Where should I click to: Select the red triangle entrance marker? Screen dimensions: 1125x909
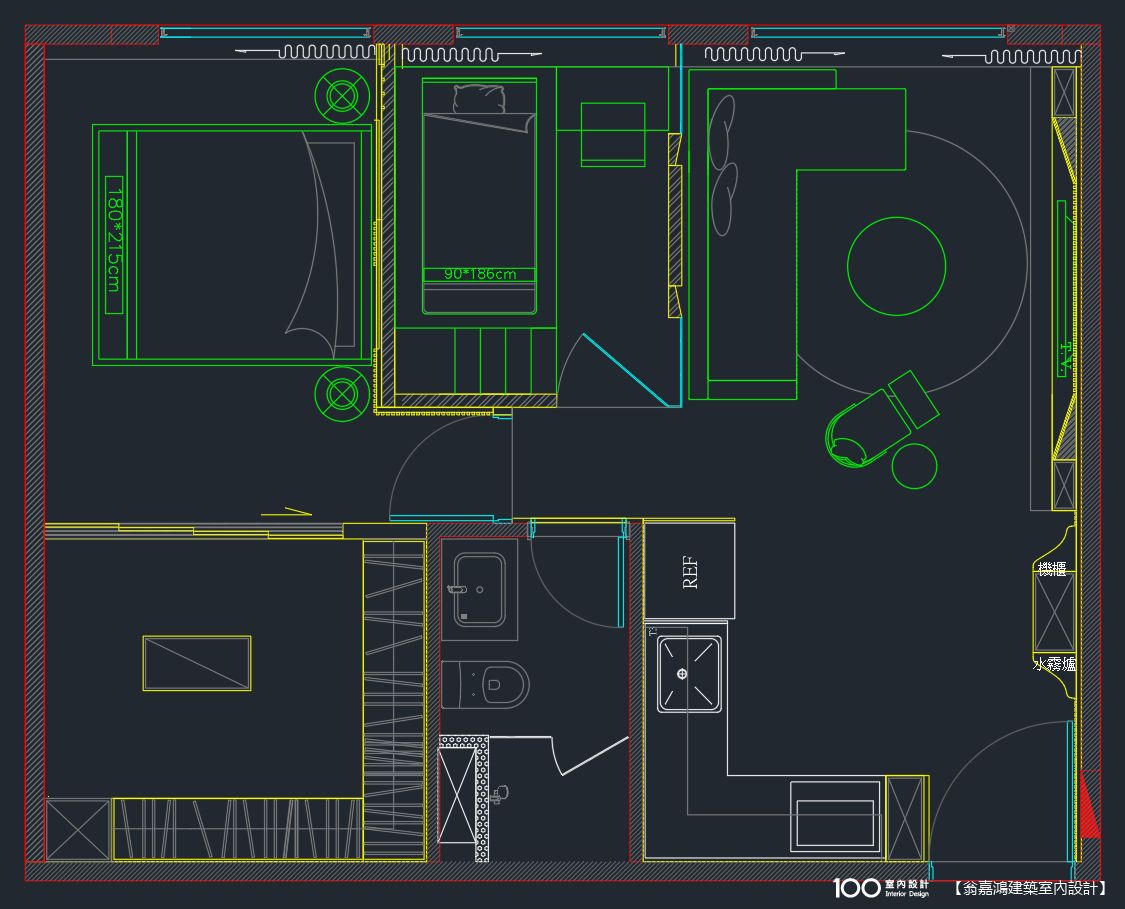(x=1089, y=806)
